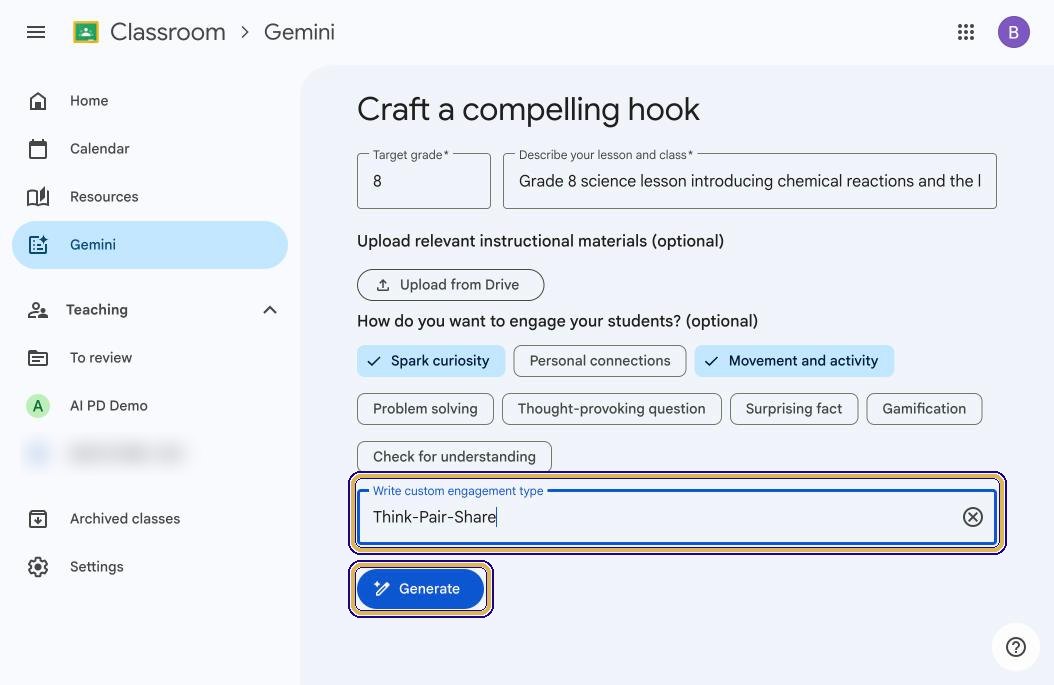The height and width of the screenshot is (685, 1054).
Task: Open the AI PD Demo class
Action: [x=150, y=406]
